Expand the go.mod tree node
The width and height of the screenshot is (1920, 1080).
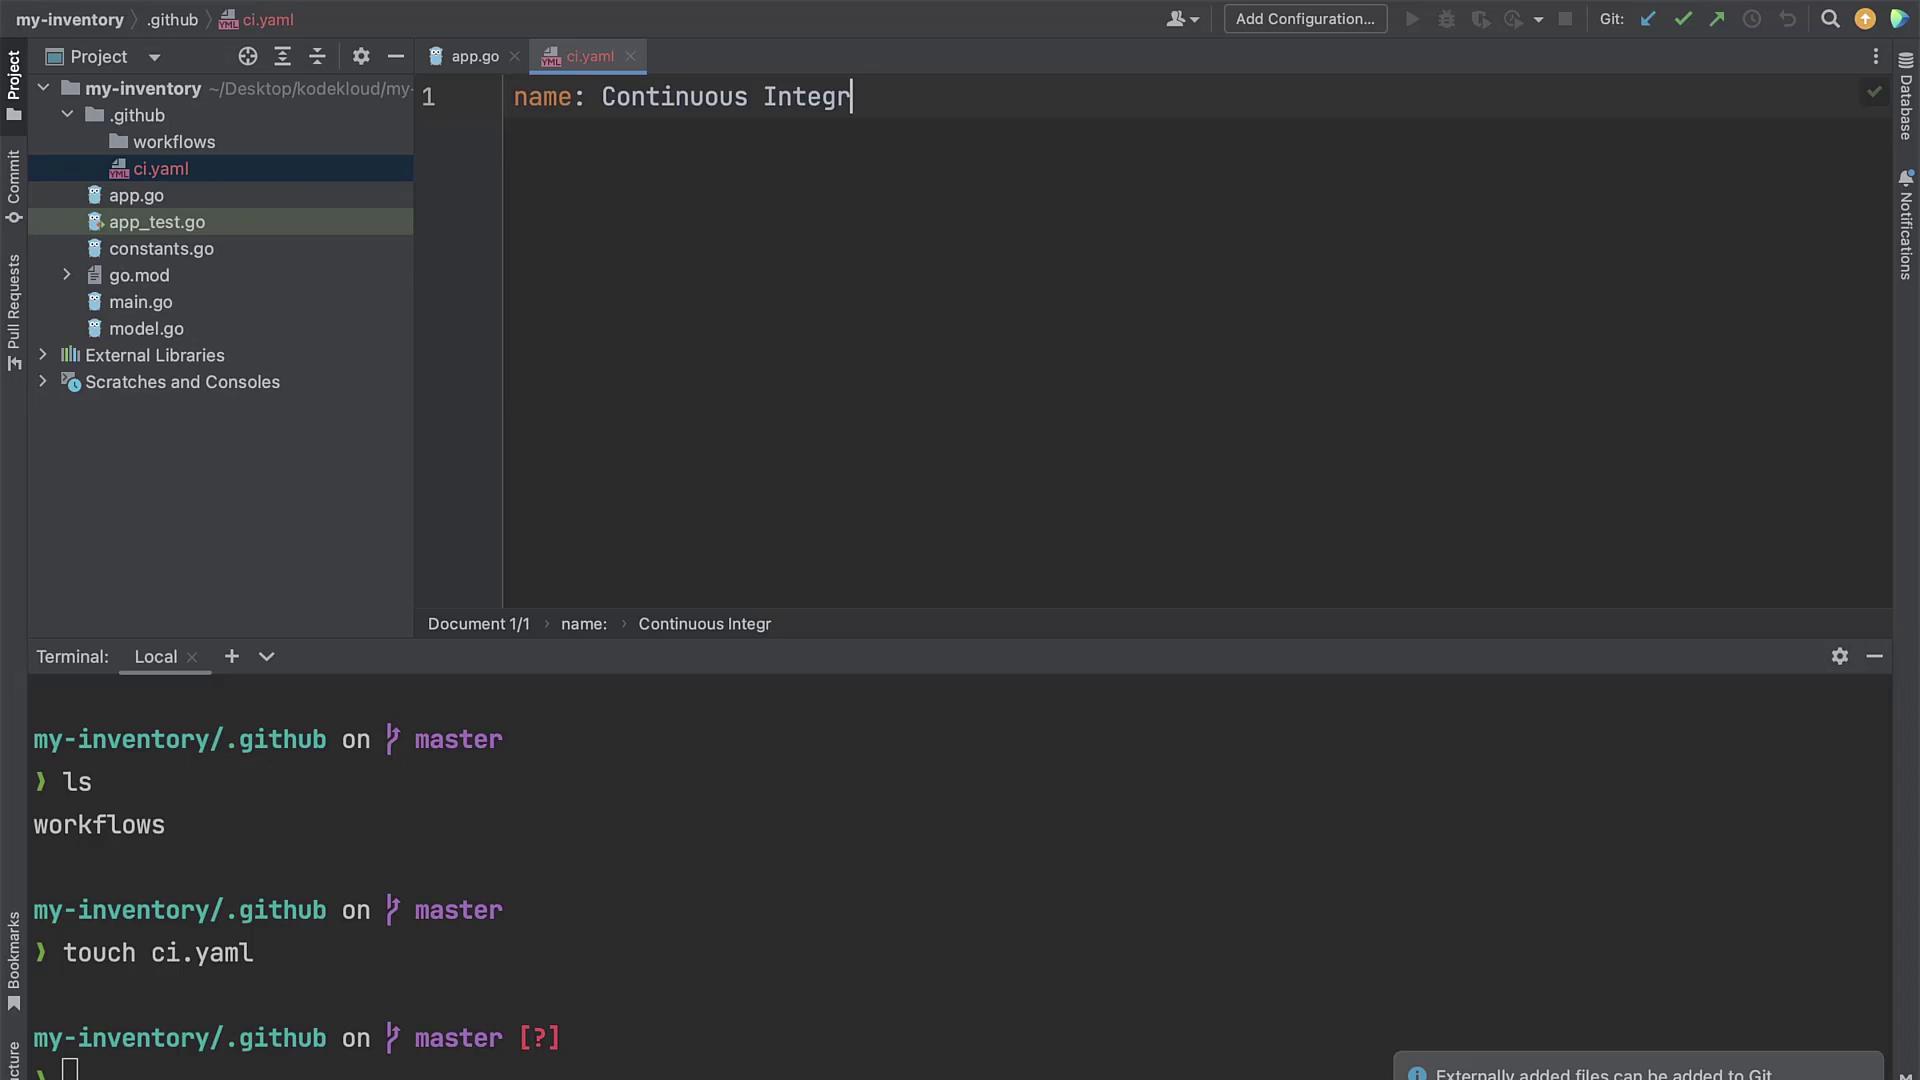pyautogui.click(x=67, y=275)
